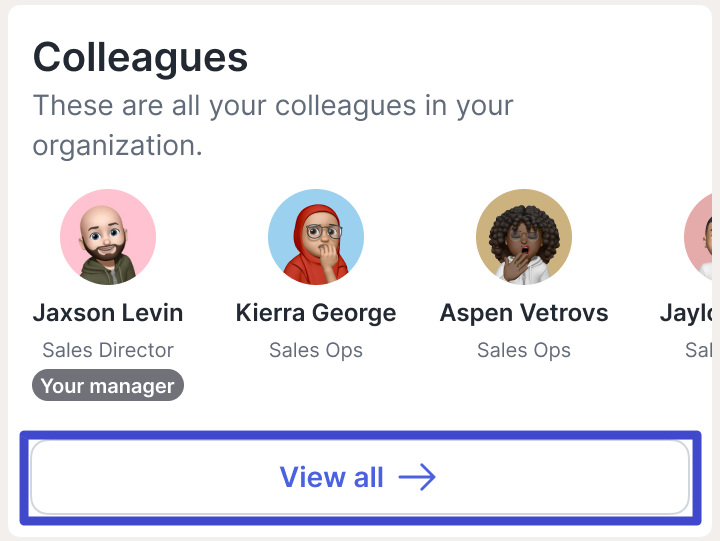Click the cut-off name starting with Jayl
The image size is (720, 541).
coord(688,313)
